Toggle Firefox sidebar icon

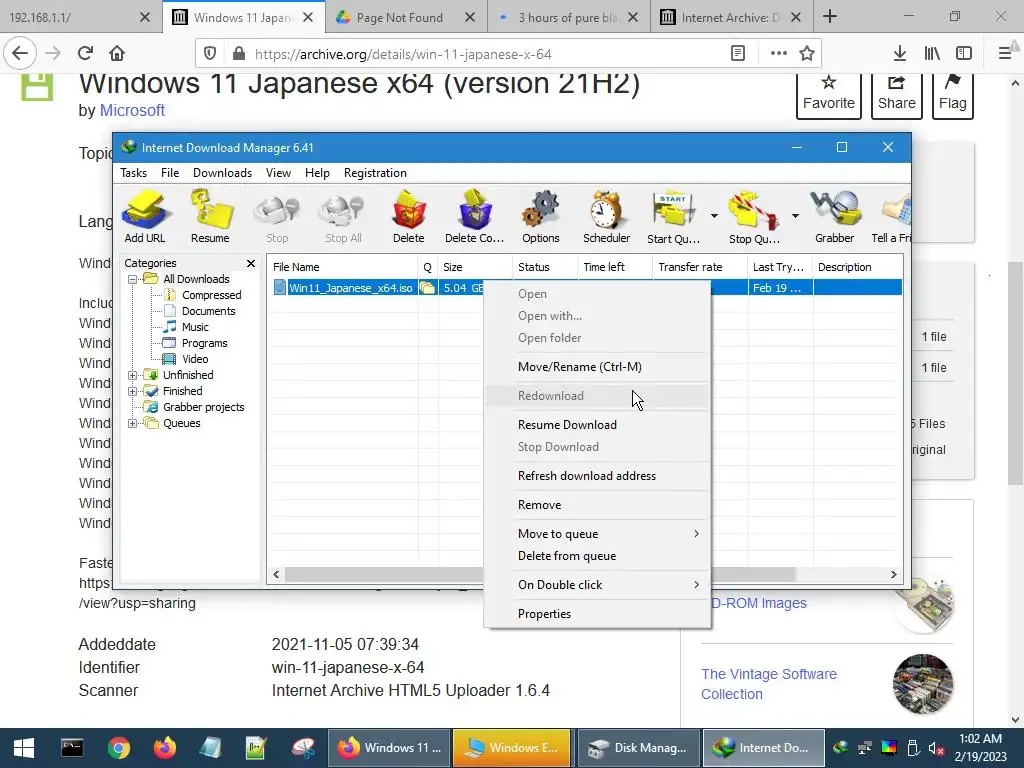pyautogui.click(x=964, y=54)
